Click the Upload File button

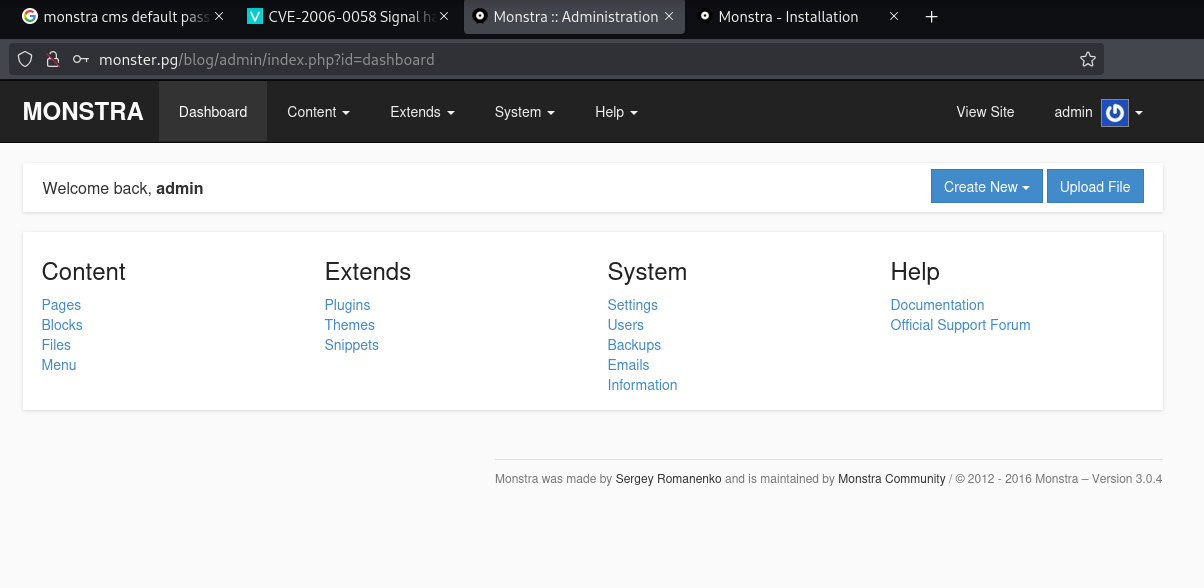click(1095, 187)
